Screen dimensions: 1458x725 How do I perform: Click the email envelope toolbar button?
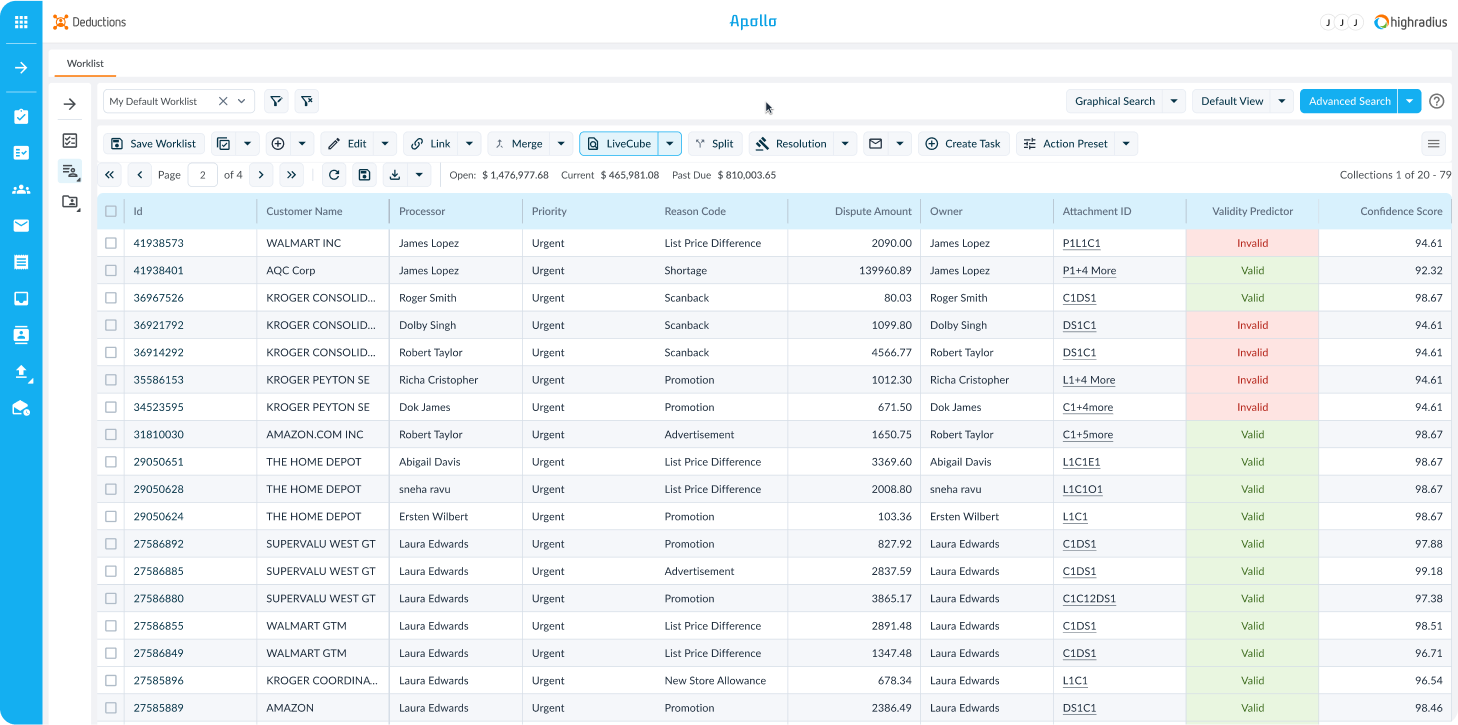pyautogui.click(x=875, y=144)
